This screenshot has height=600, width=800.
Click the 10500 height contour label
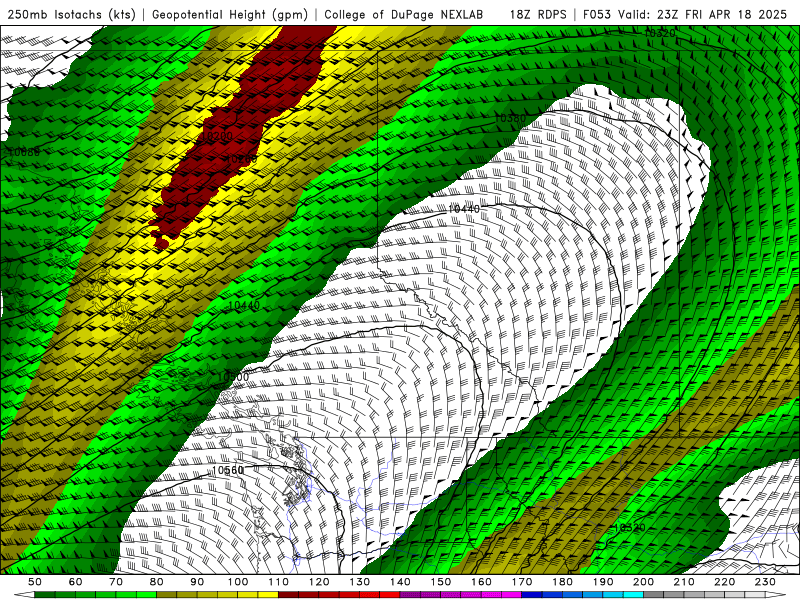click(233, 377)
